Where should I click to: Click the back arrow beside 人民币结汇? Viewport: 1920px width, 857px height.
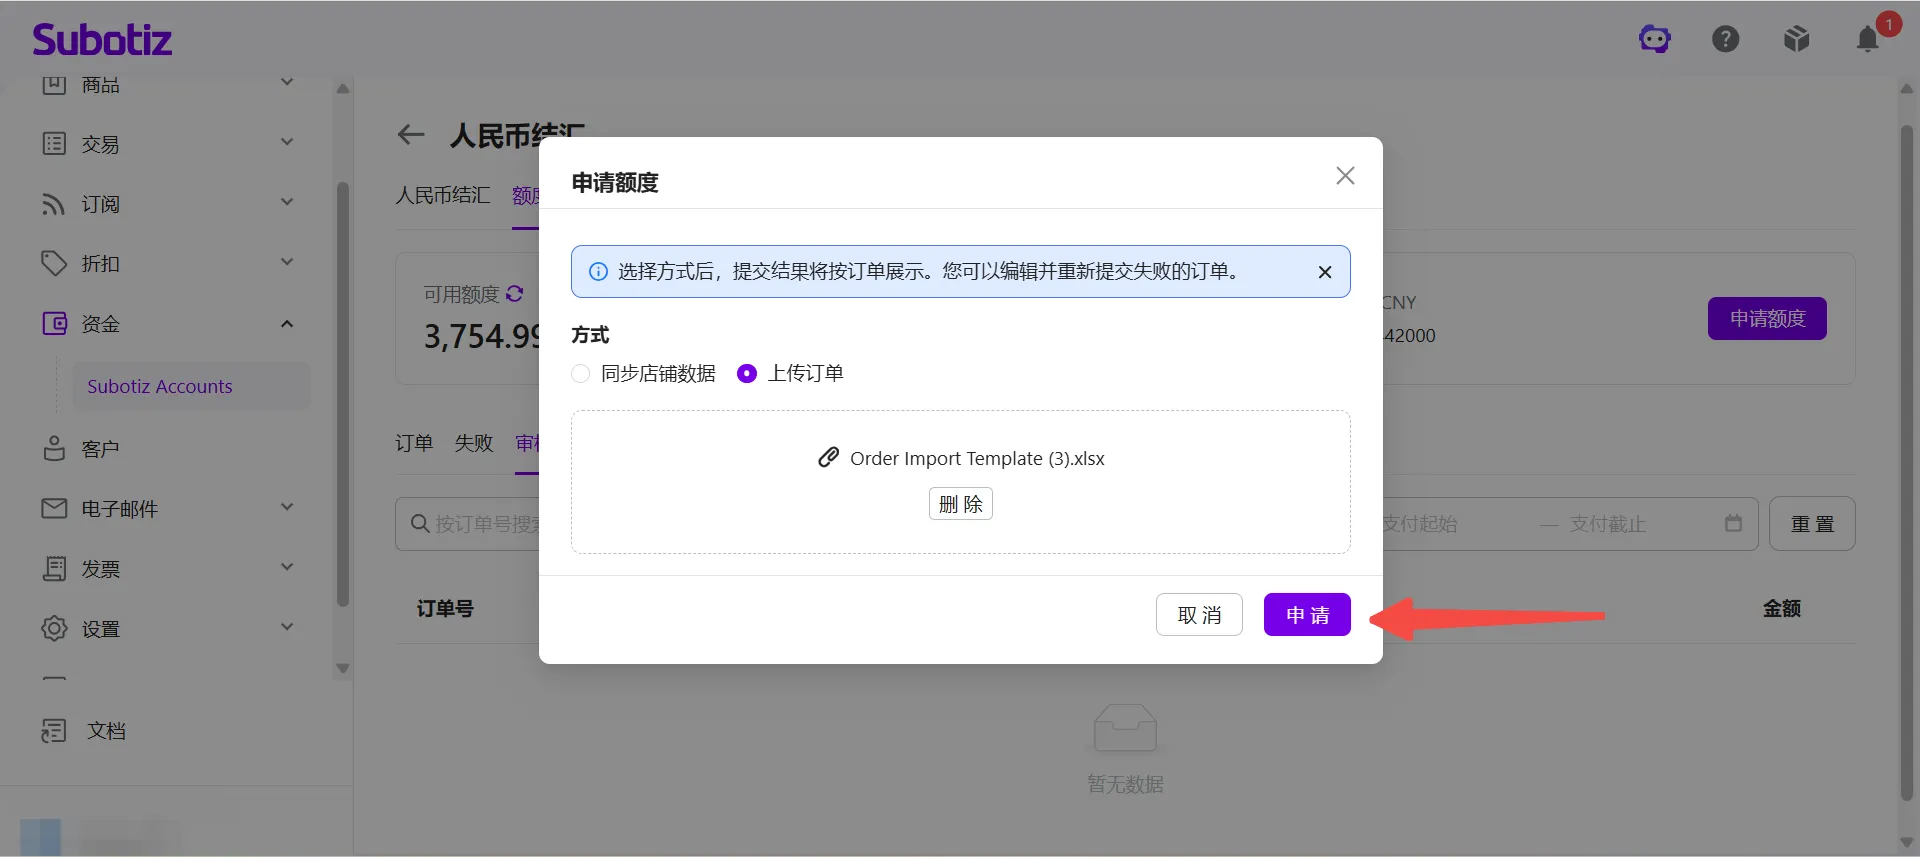point(411,135)
